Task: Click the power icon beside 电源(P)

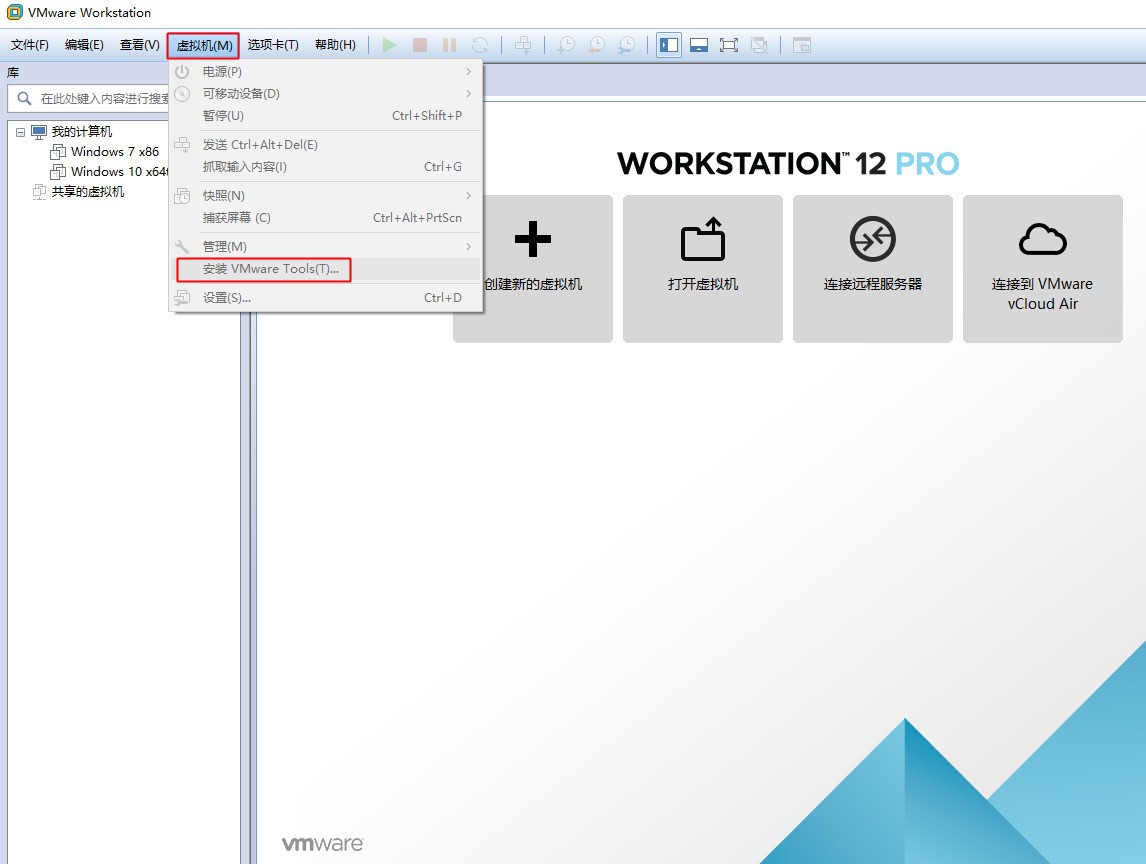Action: (182, 72)
